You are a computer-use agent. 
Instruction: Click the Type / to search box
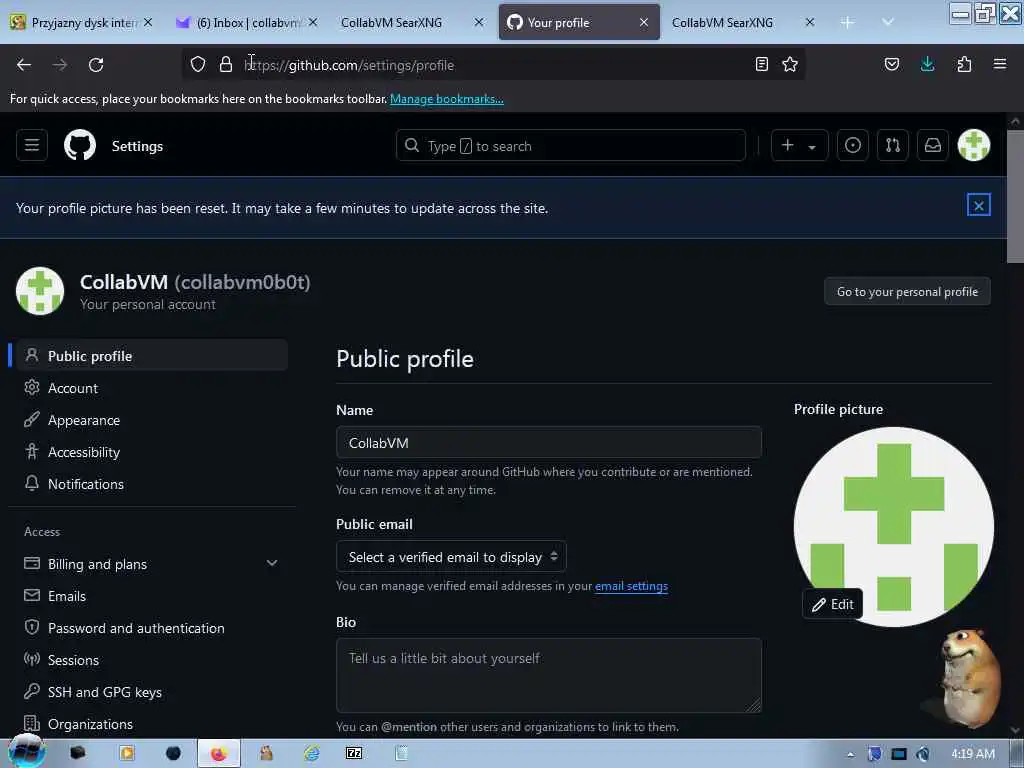570,145
